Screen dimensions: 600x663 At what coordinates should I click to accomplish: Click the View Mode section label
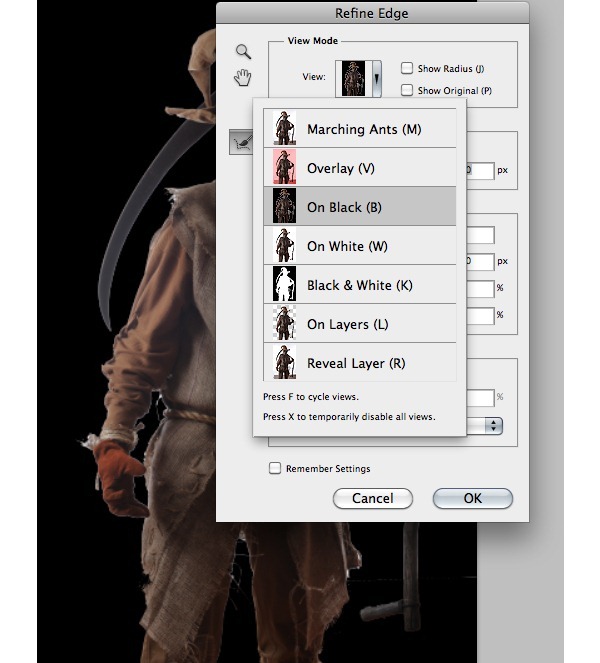pos(313,41)
